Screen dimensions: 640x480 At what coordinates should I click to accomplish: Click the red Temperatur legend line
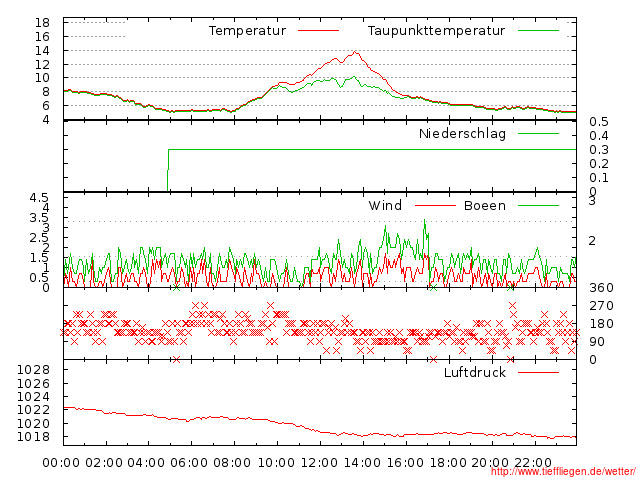click(318, 31)
